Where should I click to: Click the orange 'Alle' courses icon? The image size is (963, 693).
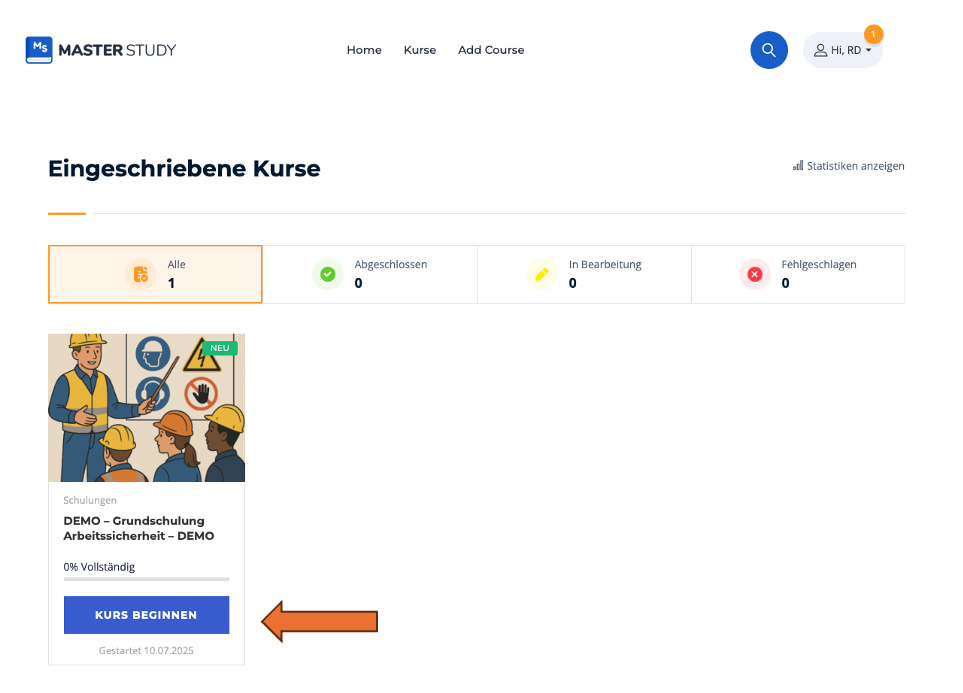tap(141, 274)
